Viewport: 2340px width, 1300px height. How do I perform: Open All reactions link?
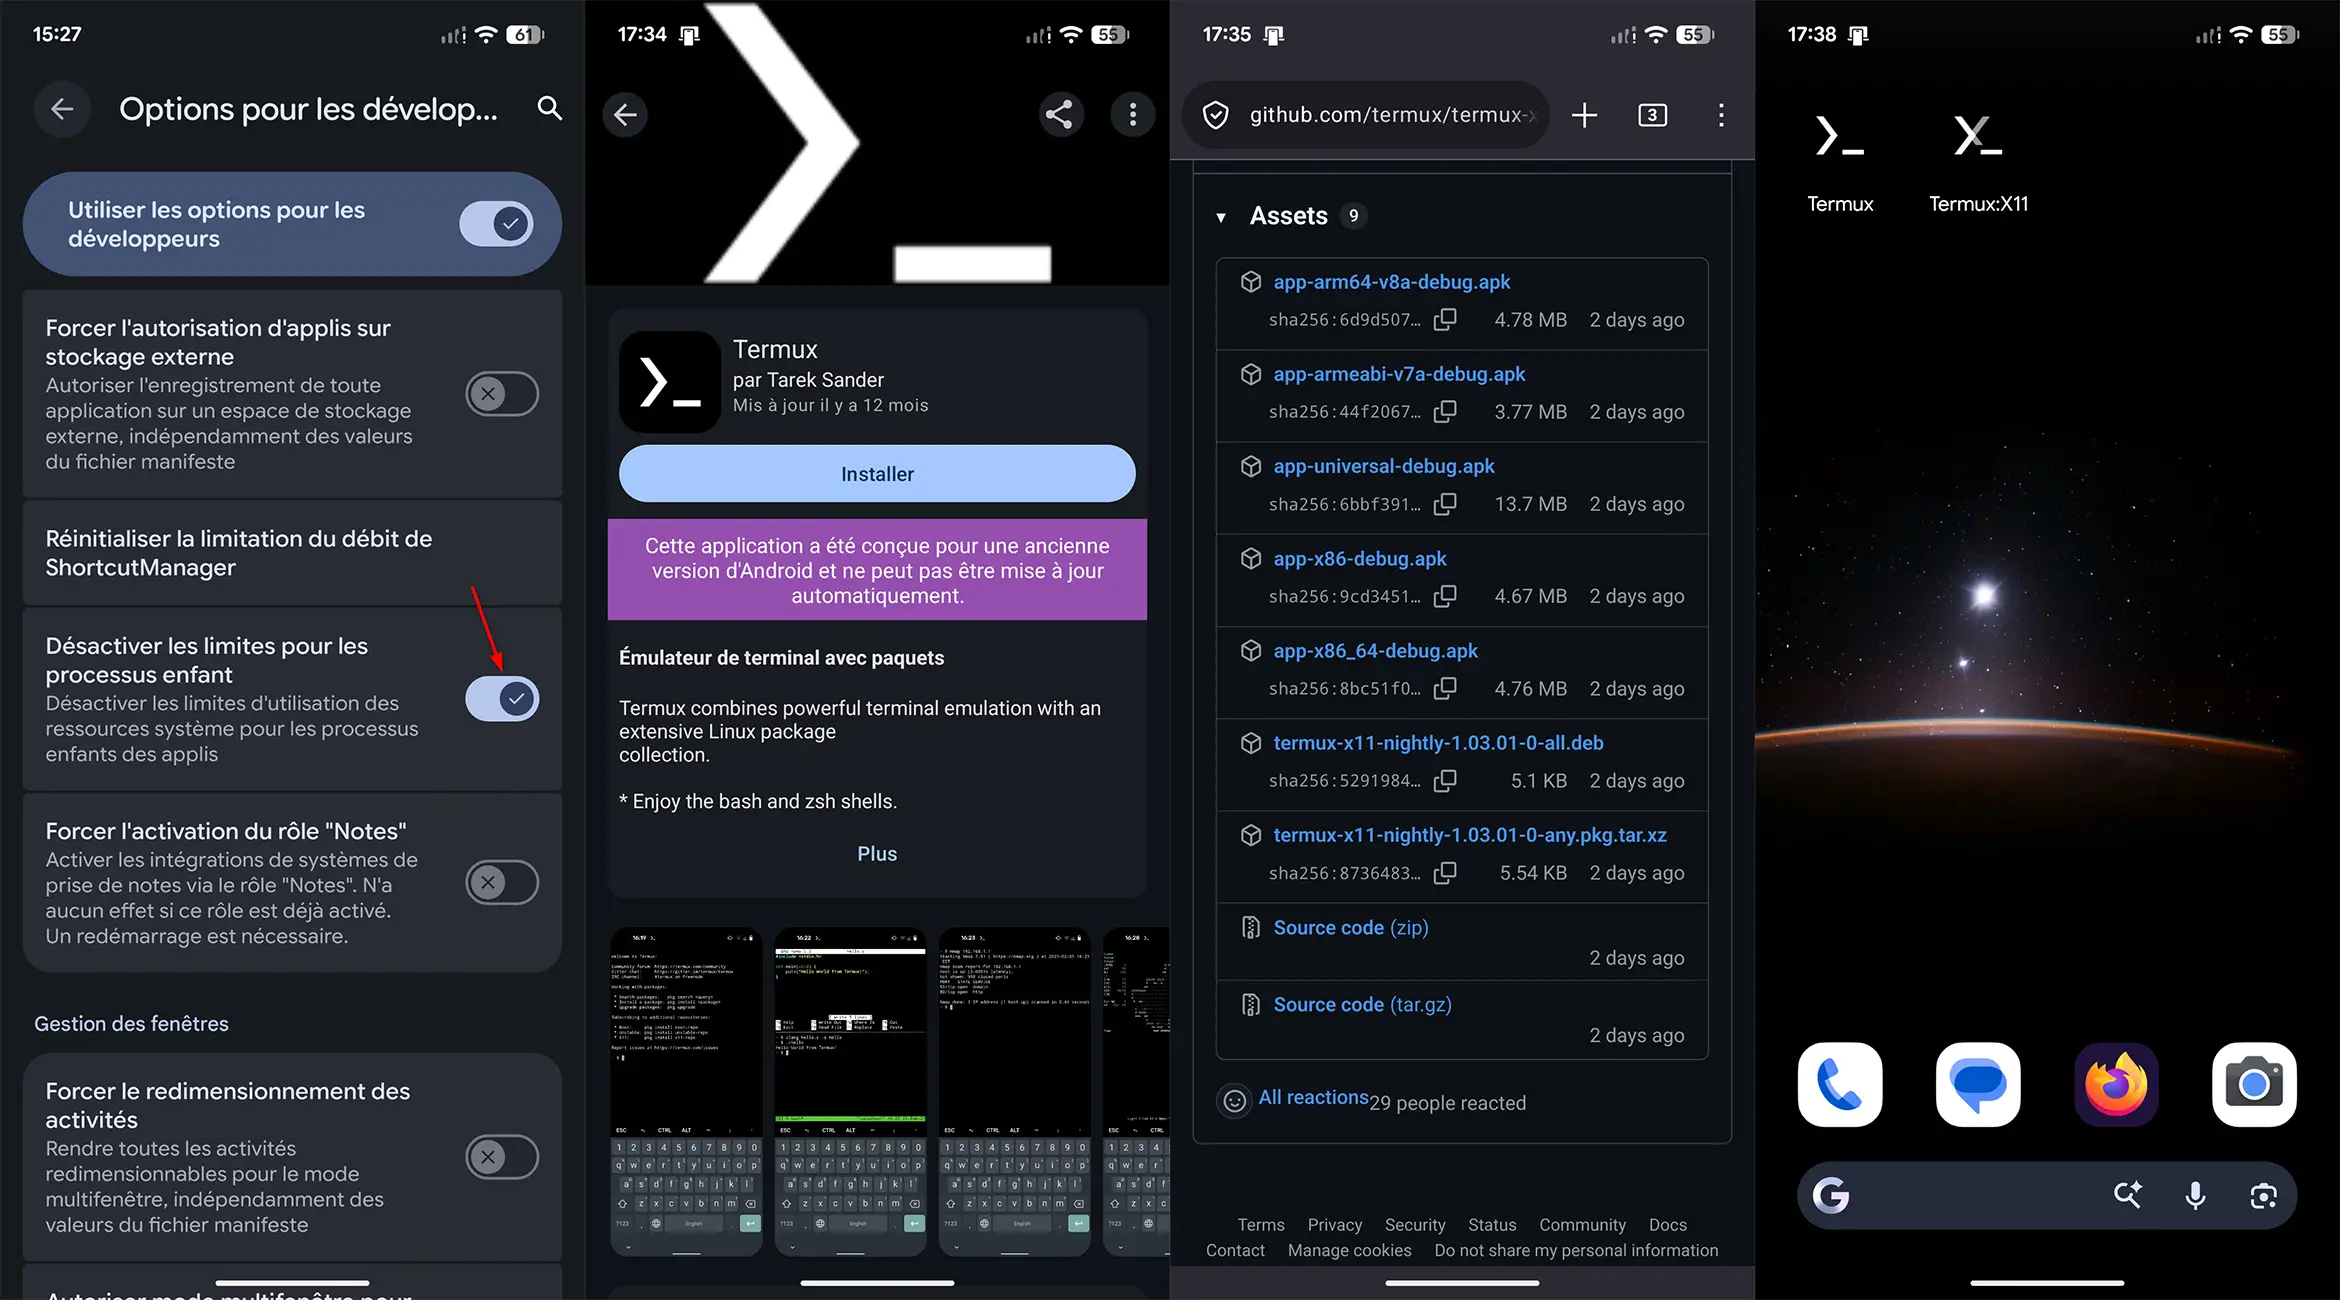[x=1313, y=1097]
